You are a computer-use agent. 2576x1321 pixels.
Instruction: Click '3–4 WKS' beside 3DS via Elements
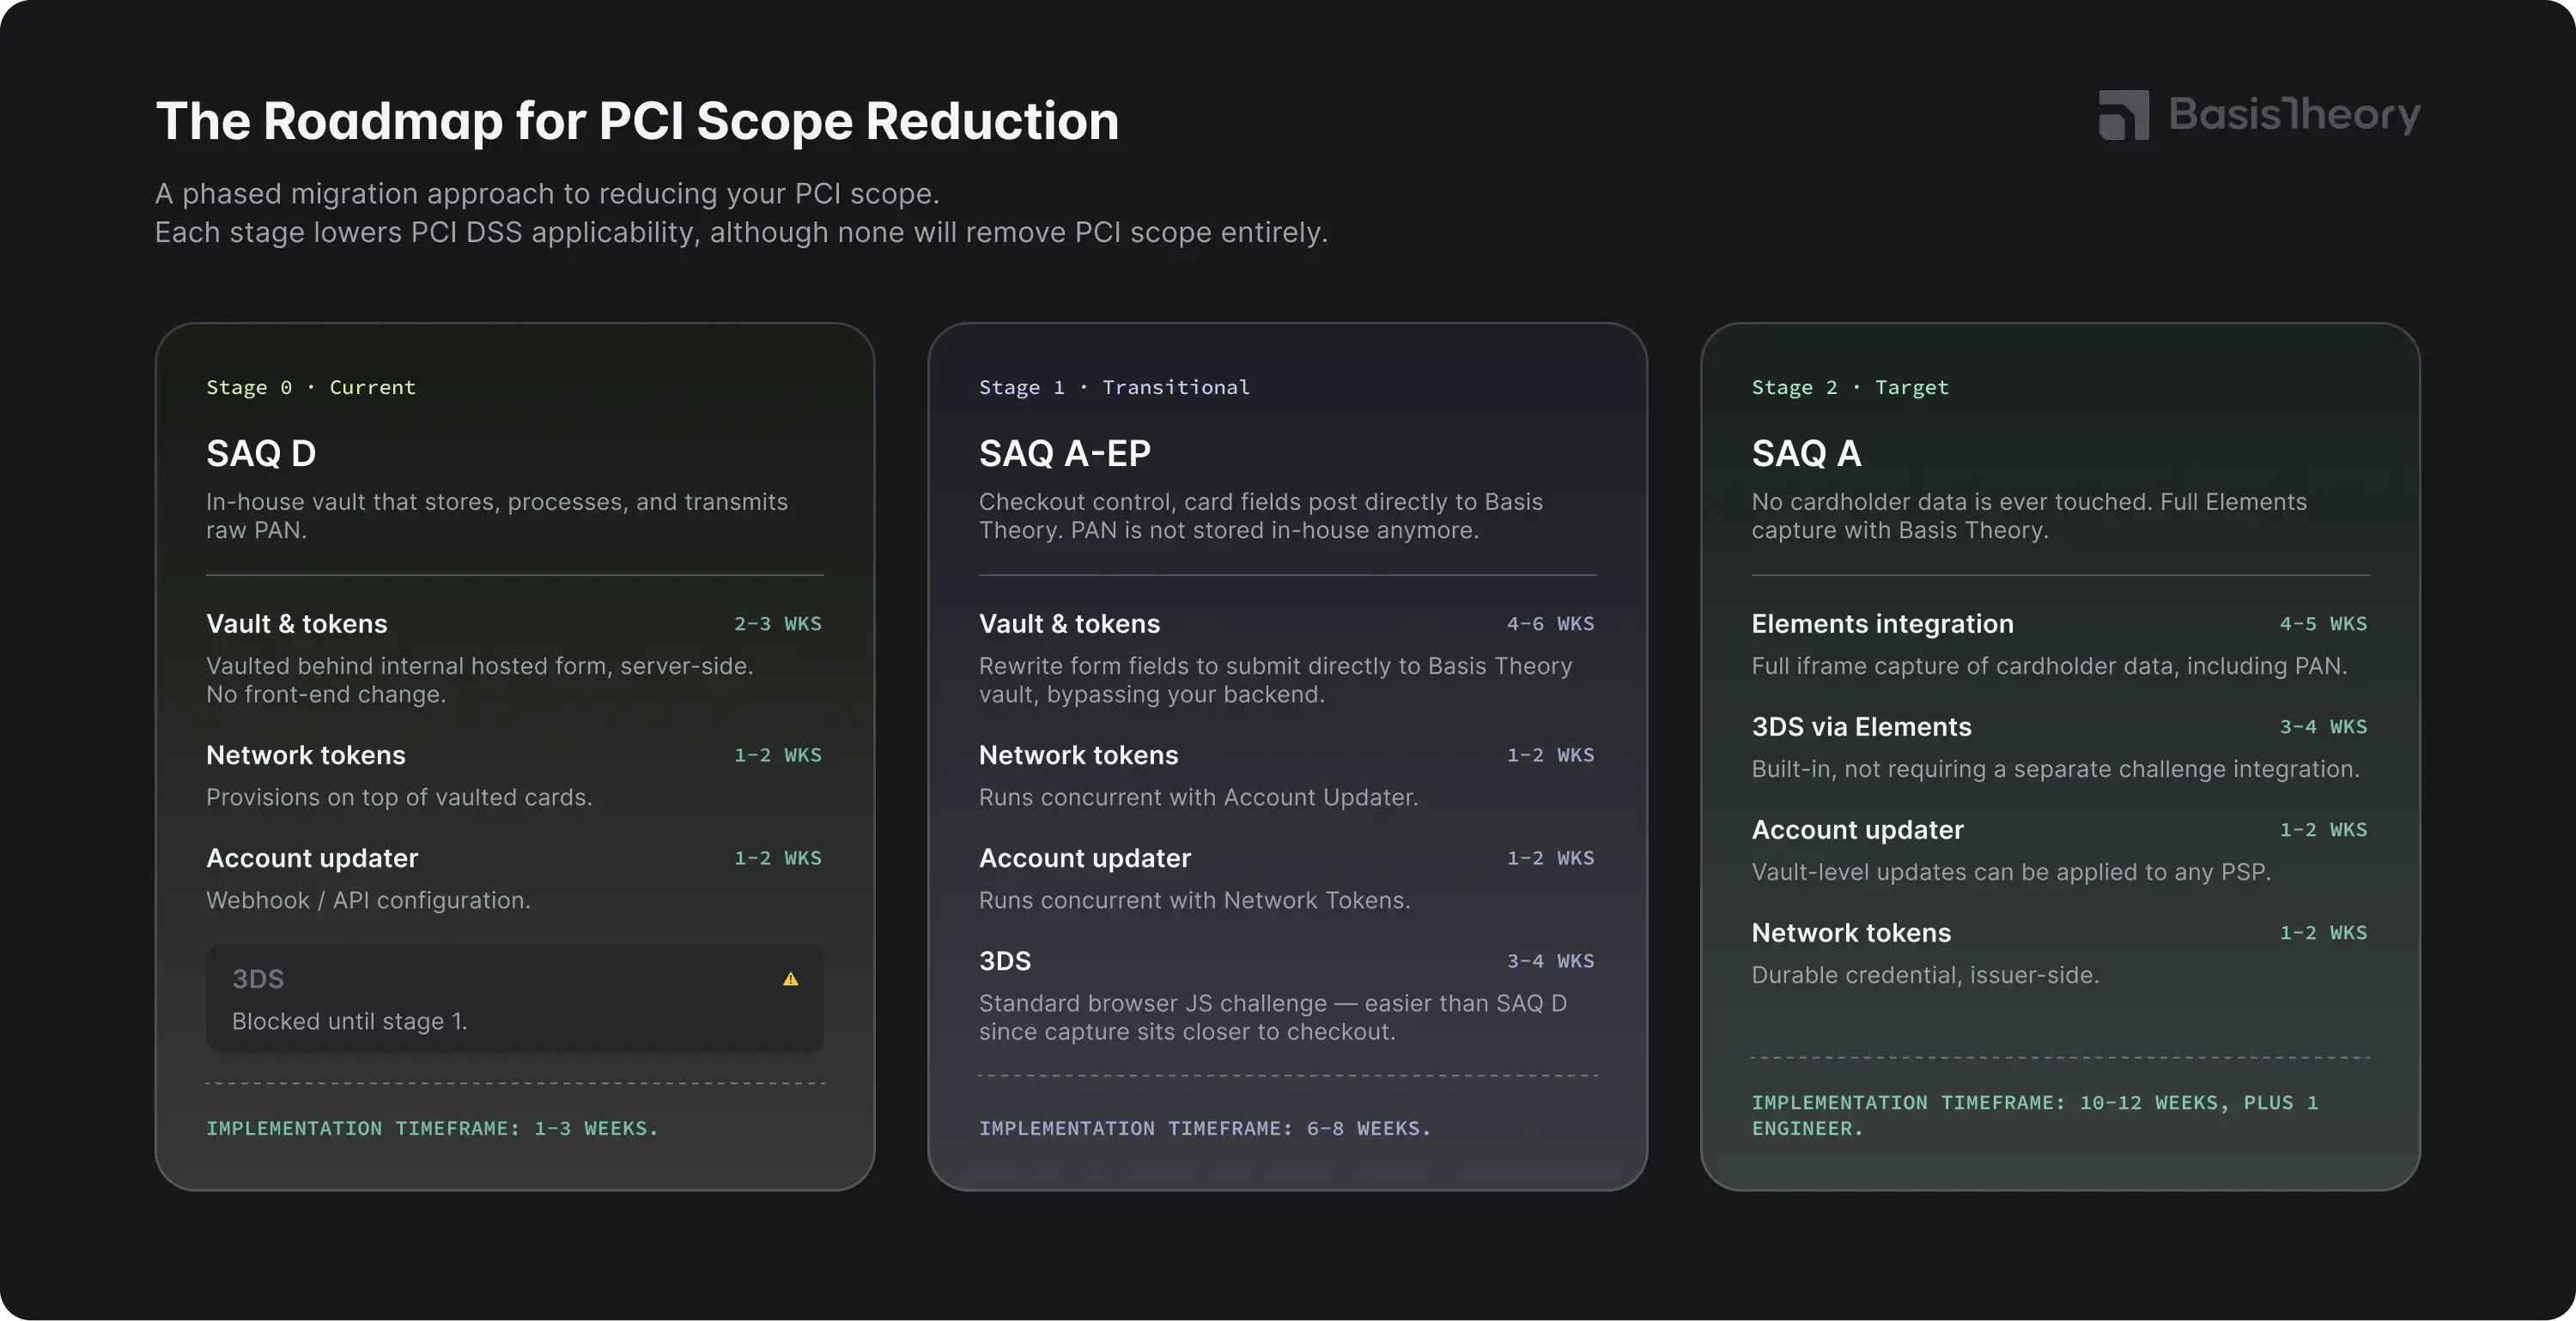point(2324,727)
